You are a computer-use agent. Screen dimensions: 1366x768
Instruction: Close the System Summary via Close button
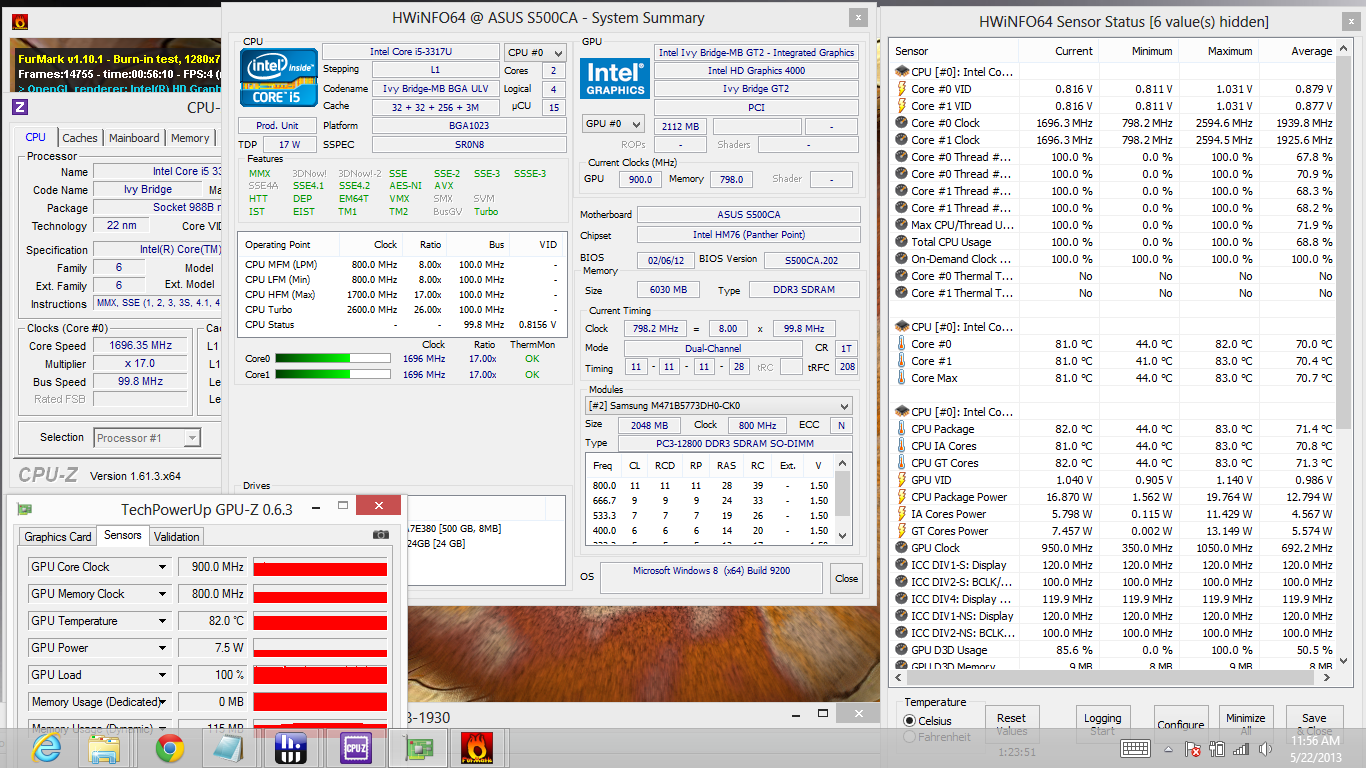click(x=846, y=578)
